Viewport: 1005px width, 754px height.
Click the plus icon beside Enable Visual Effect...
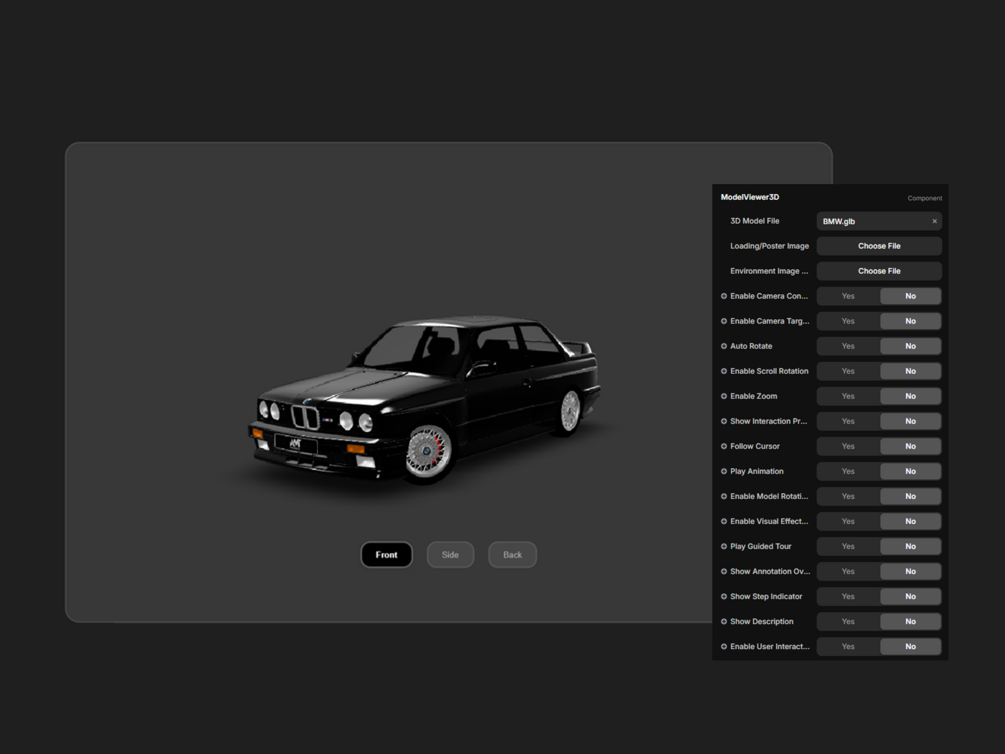(724, 521)
